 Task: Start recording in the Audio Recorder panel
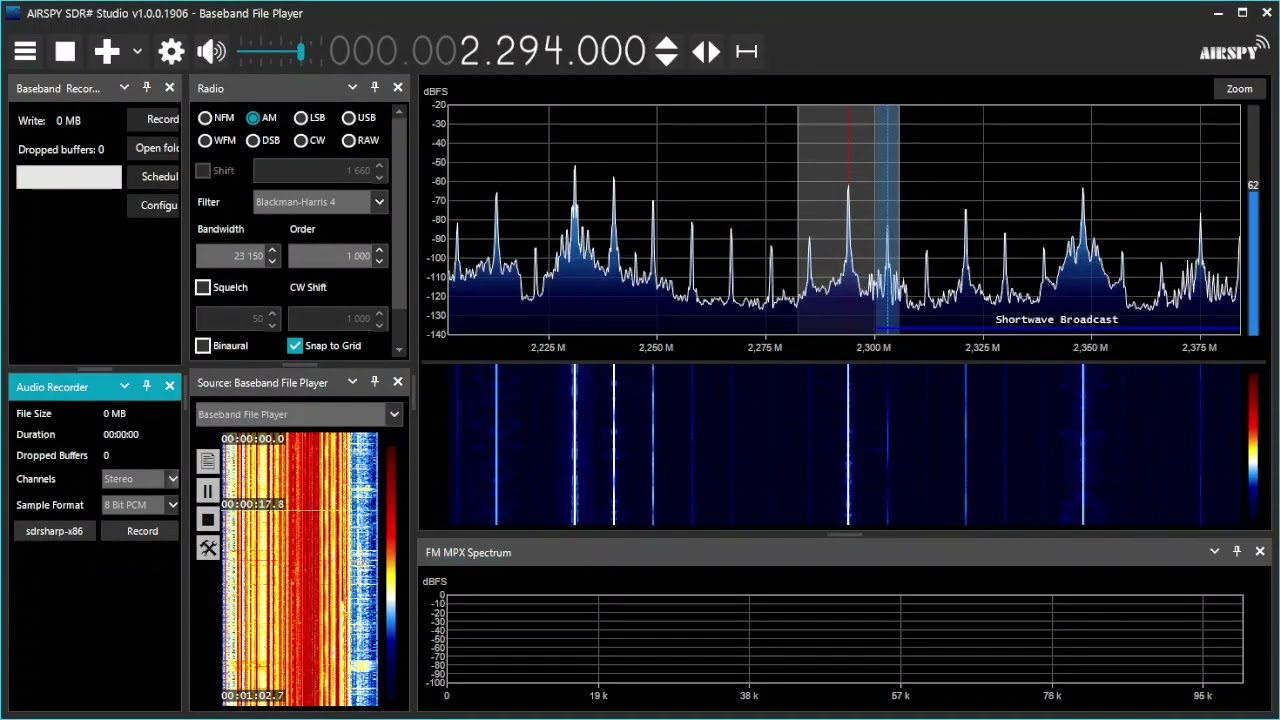tap(142, 531)
